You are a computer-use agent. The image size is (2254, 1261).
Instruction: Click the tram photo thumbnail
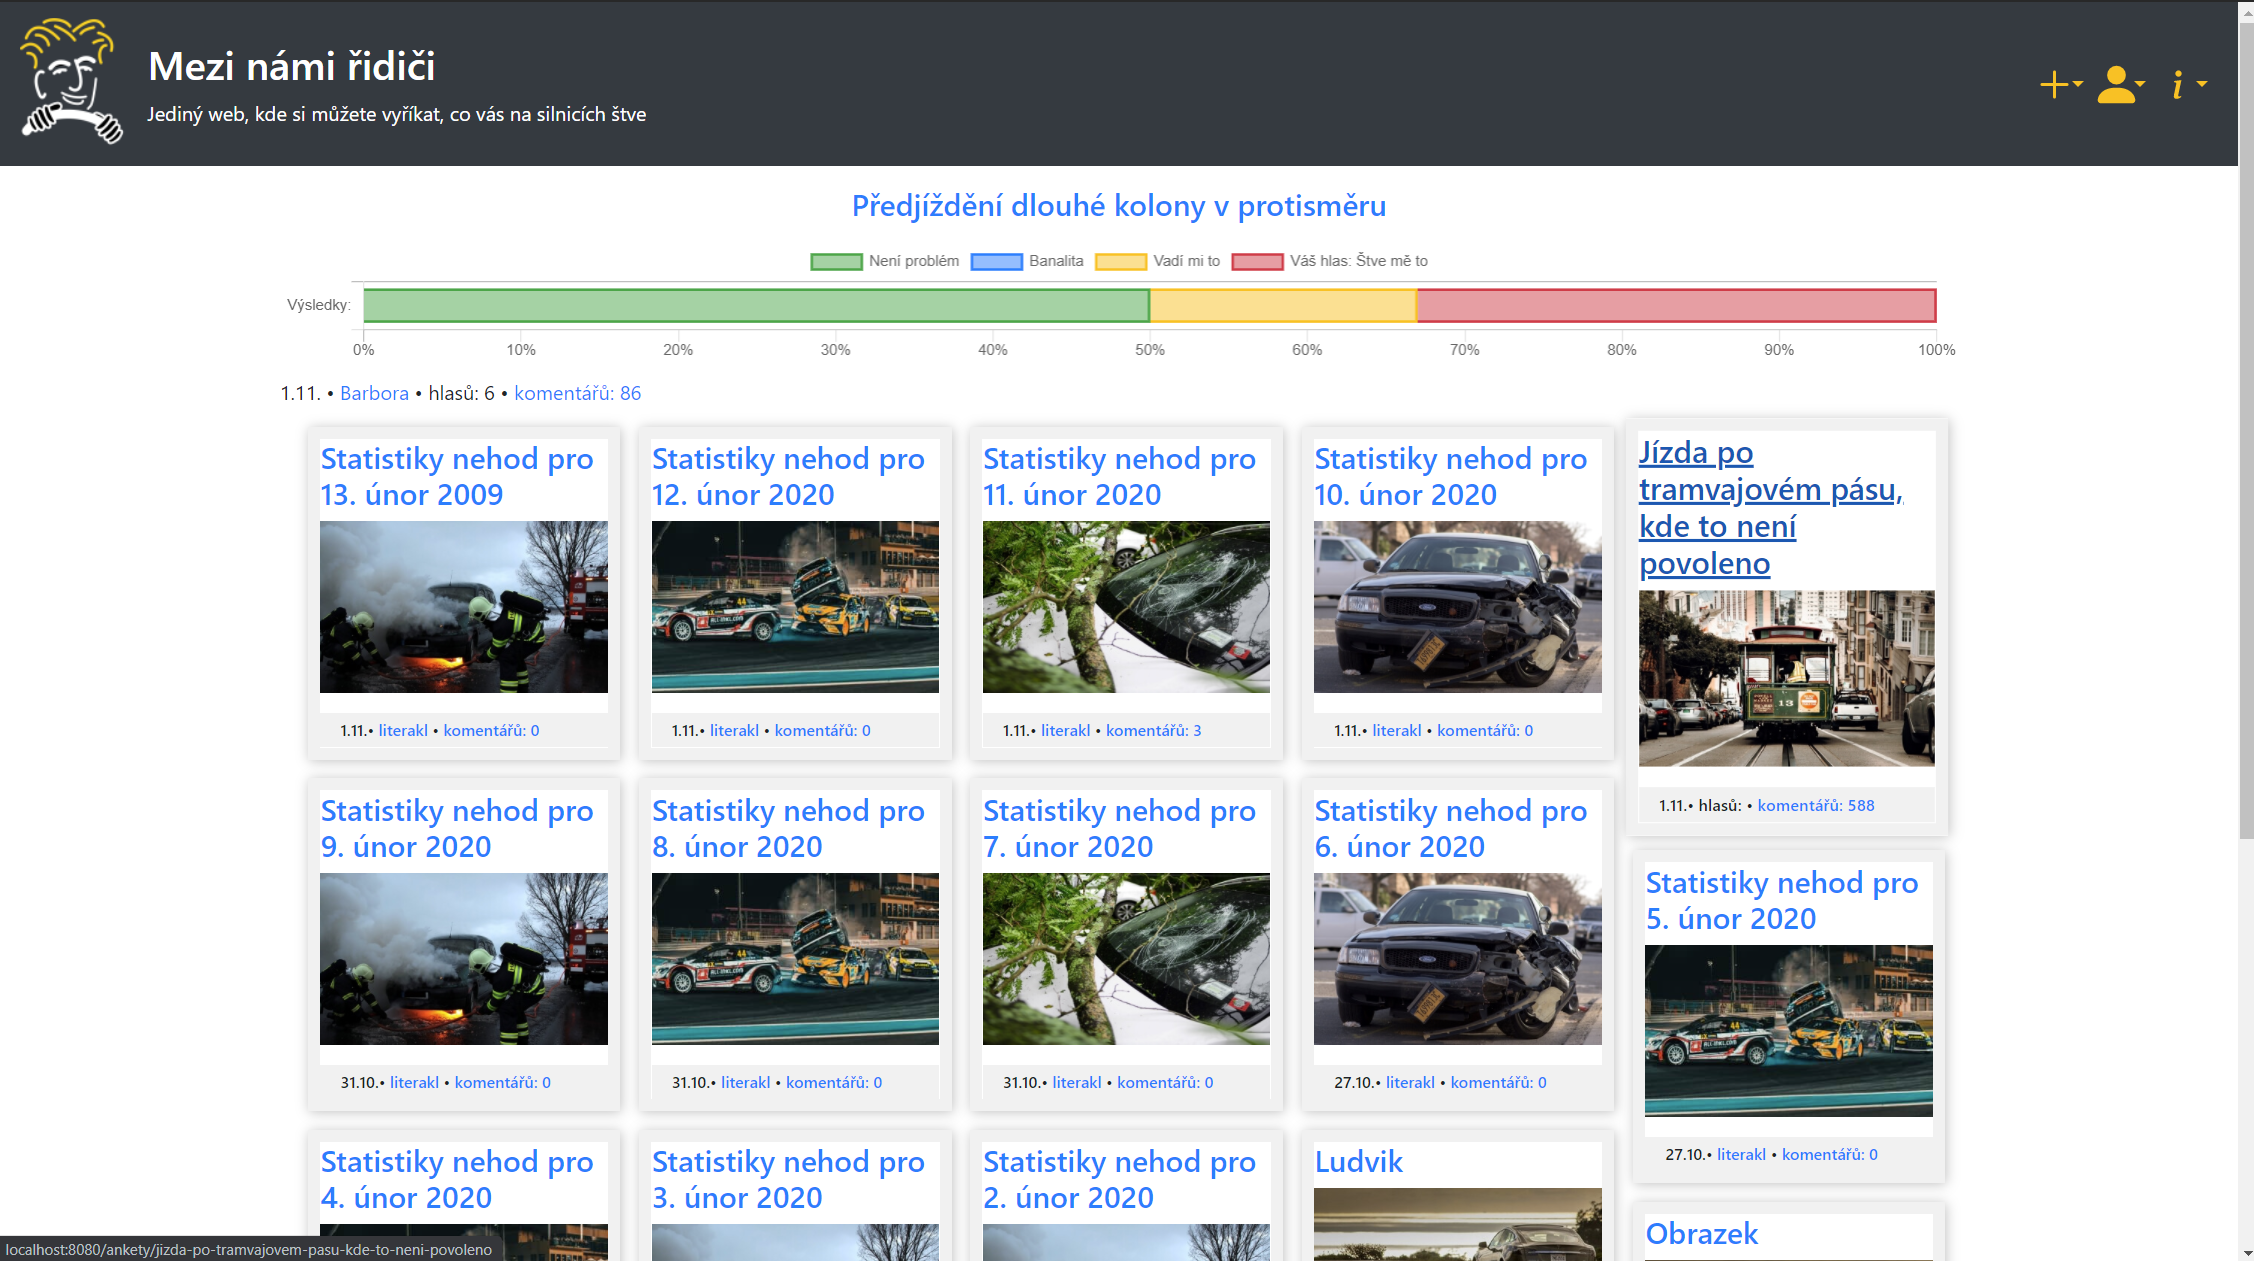pyautogui.click(x=1786, y=679)
